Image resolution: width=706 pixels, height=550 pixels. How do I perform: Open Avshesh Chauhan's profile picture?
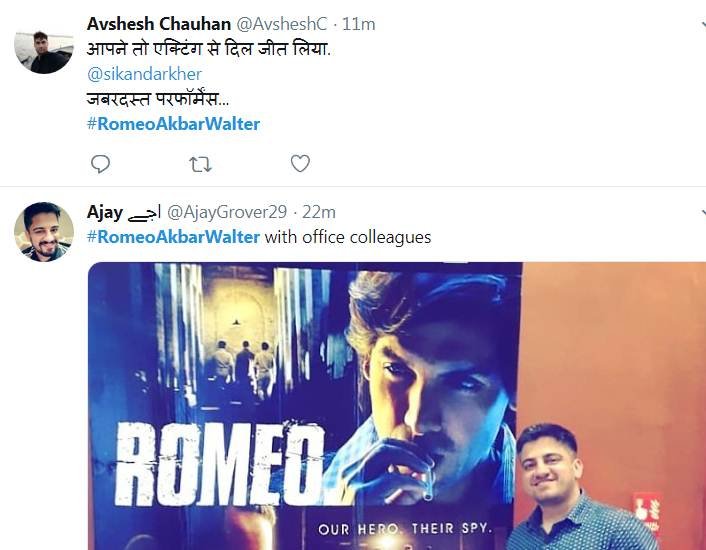click(44, 52)
